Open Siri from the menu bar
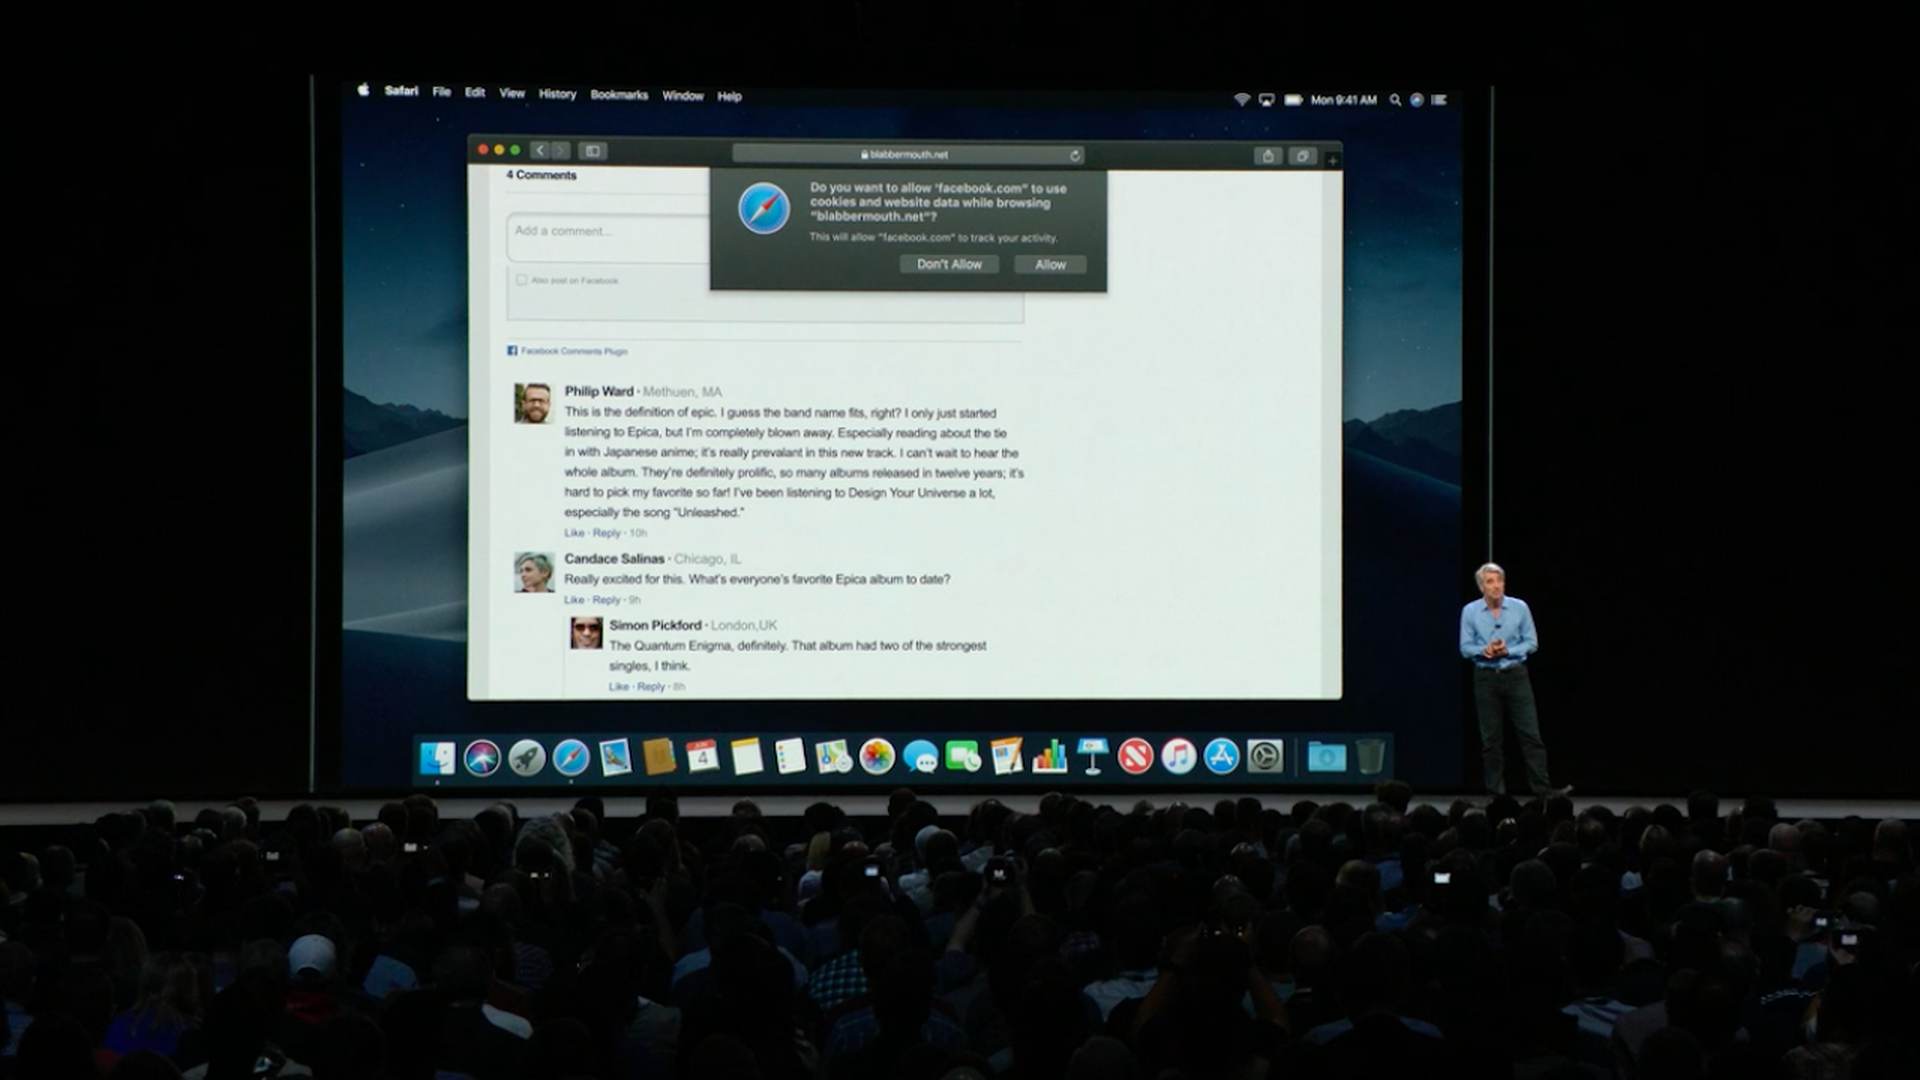 [x=1416, y=100]
